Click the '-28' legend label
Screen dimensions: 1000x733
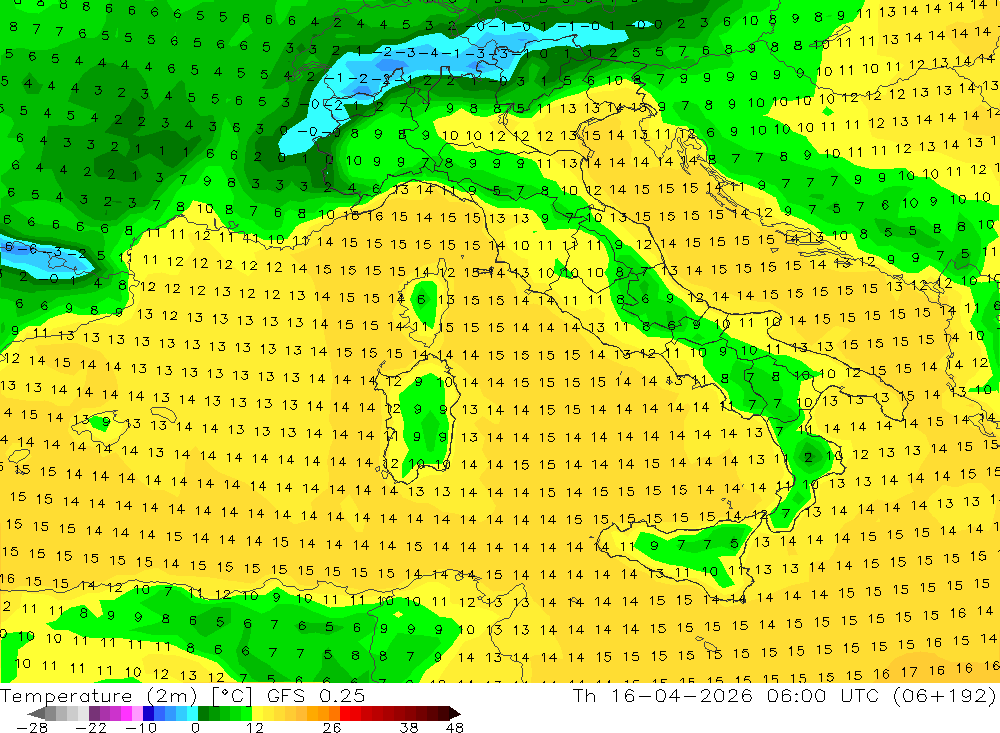coord(32,728)
